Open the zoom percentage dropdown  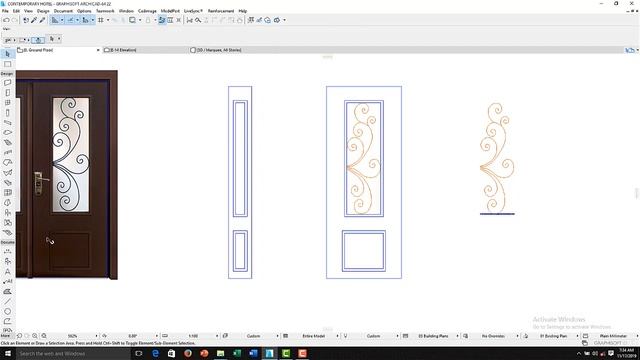[97, 336]
